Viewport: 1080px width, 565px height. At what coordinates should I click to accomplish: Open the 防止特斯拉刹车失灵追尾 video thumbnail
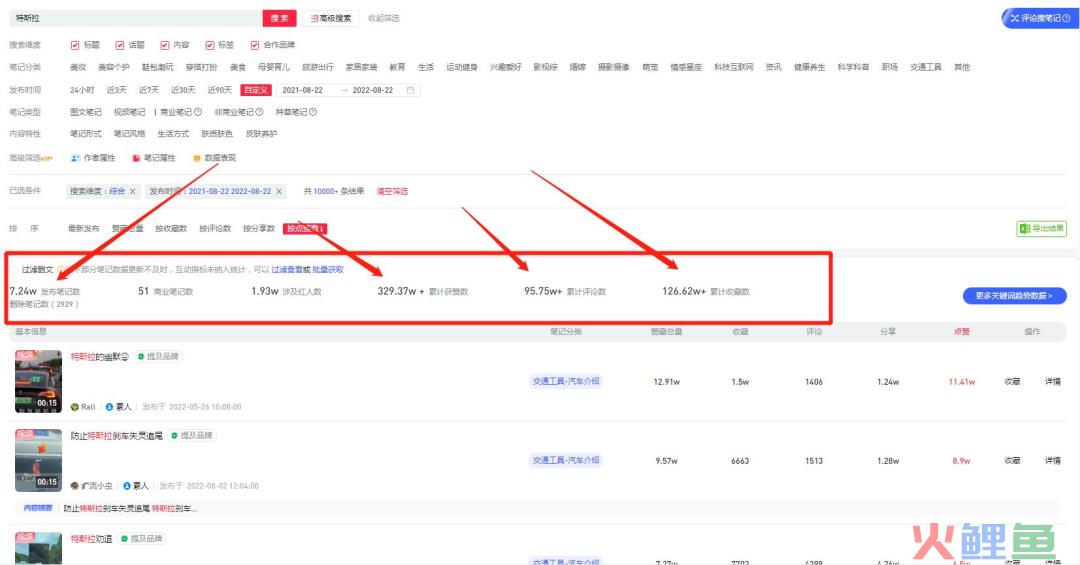[39, 460]
